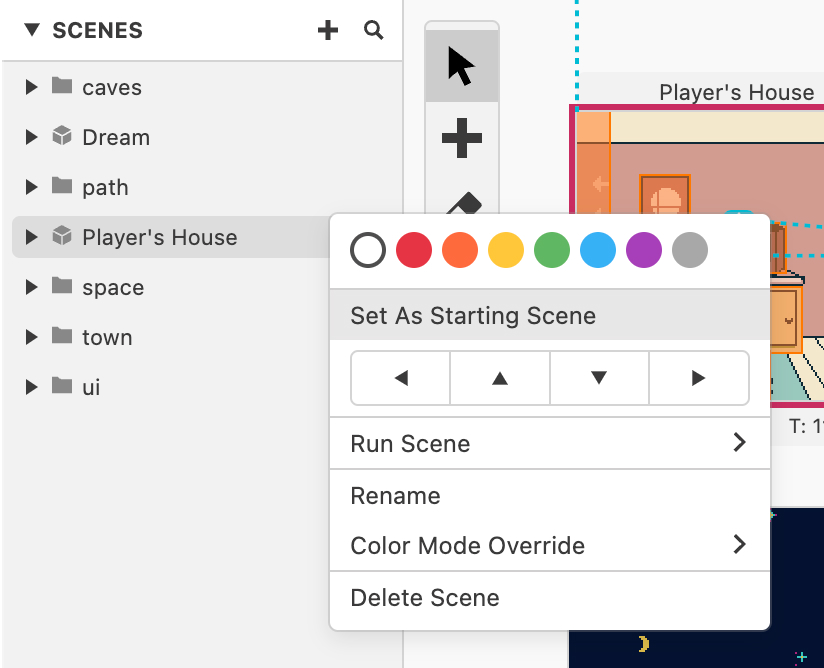This screenshot has height=668, width=824.
Task: Click Delete Scene option
Action: click(425, 598)
